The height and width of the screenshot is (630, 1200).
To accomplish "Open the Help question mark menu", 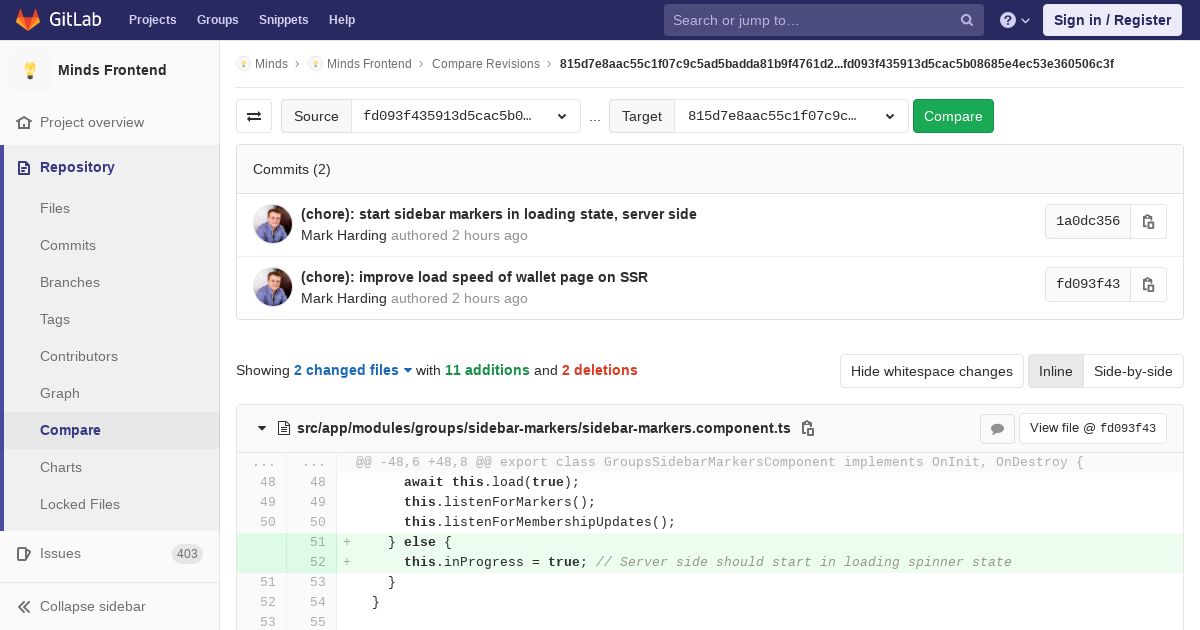I will [1014, 20].
